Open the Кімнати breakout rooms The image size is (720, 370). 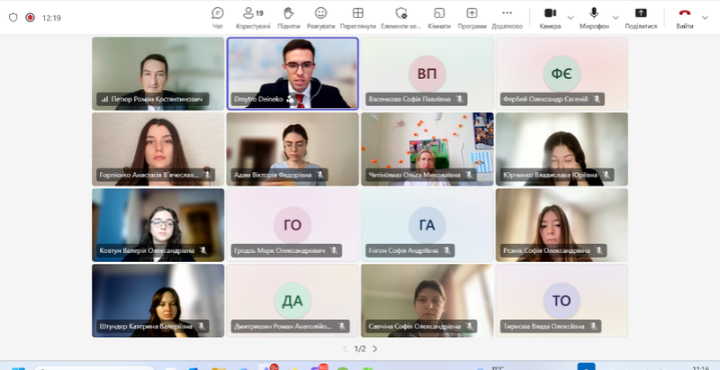439,18
